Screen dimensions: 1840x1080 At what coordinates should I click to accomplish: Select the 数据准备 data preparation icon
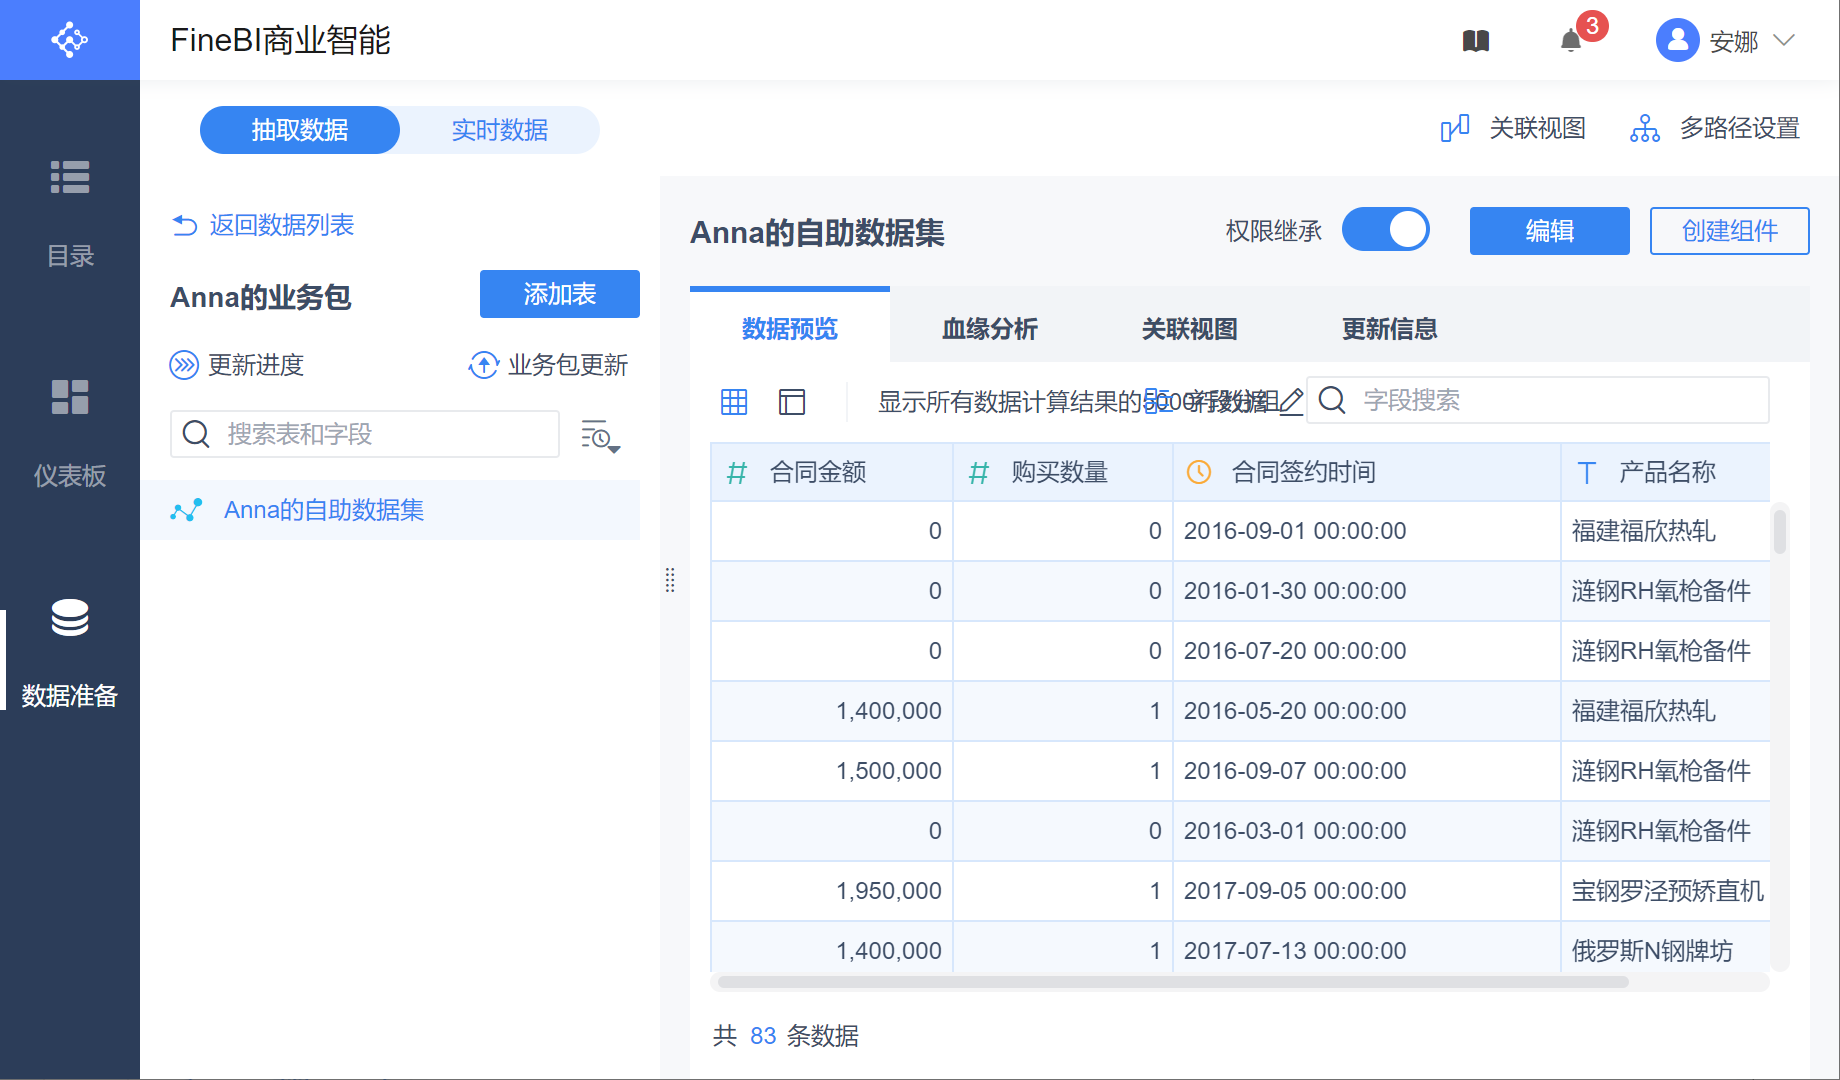70,618
